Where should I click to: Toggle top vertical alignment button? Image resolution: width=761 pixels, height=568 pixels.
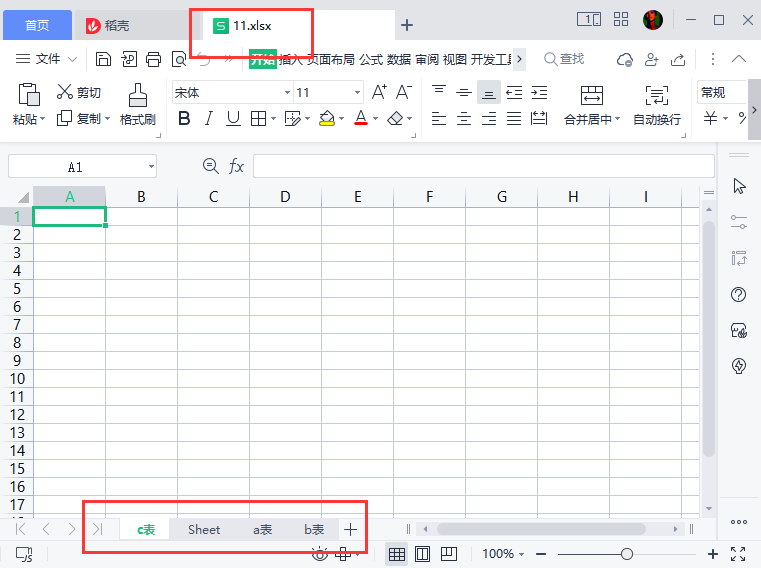pos(439,90)
